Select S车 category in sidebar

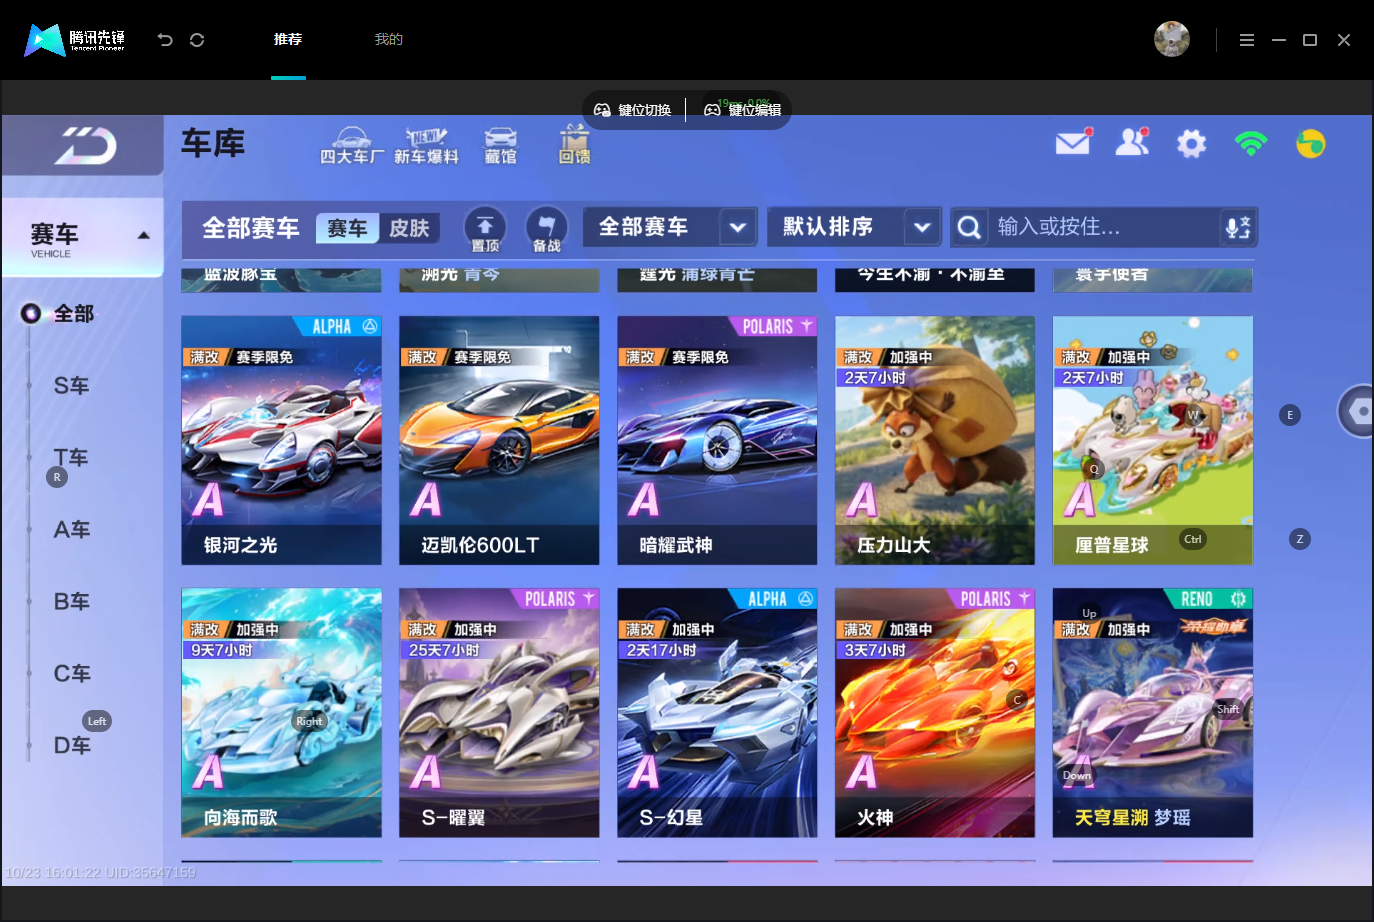[x=71, y=386]
